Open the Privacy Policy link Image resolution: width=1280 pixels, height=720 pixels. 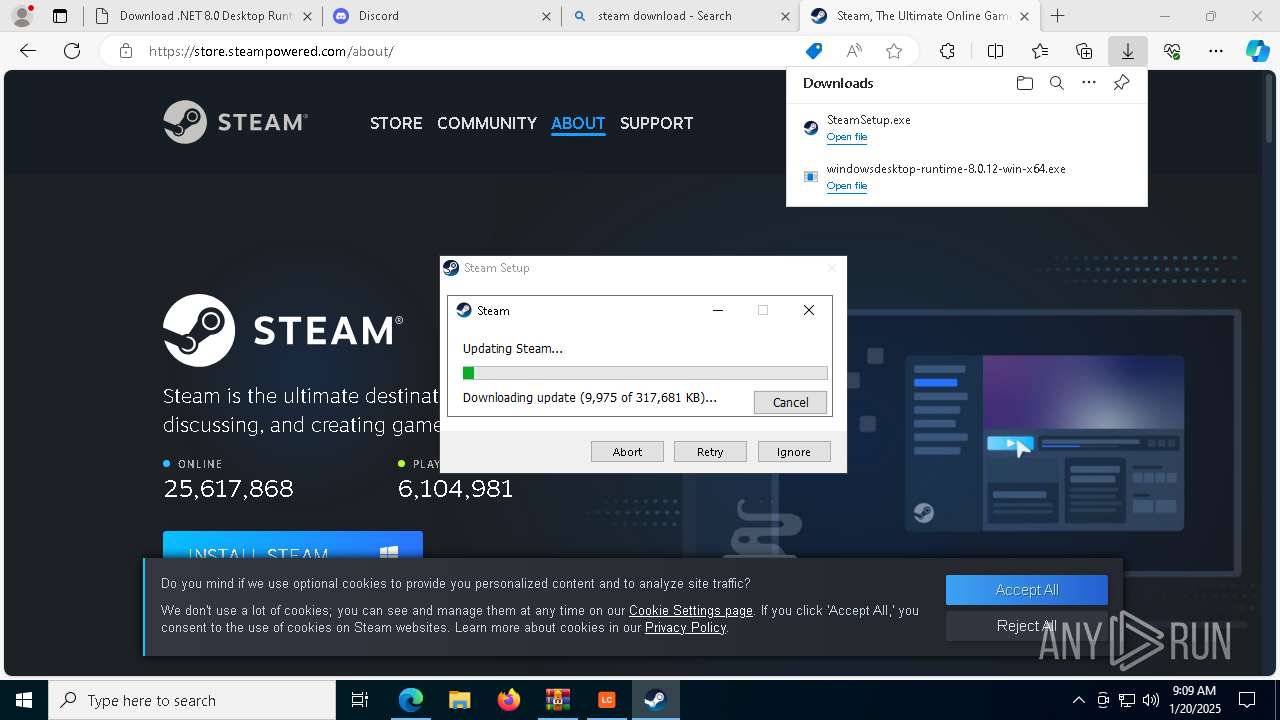click(x=685, y=627)
